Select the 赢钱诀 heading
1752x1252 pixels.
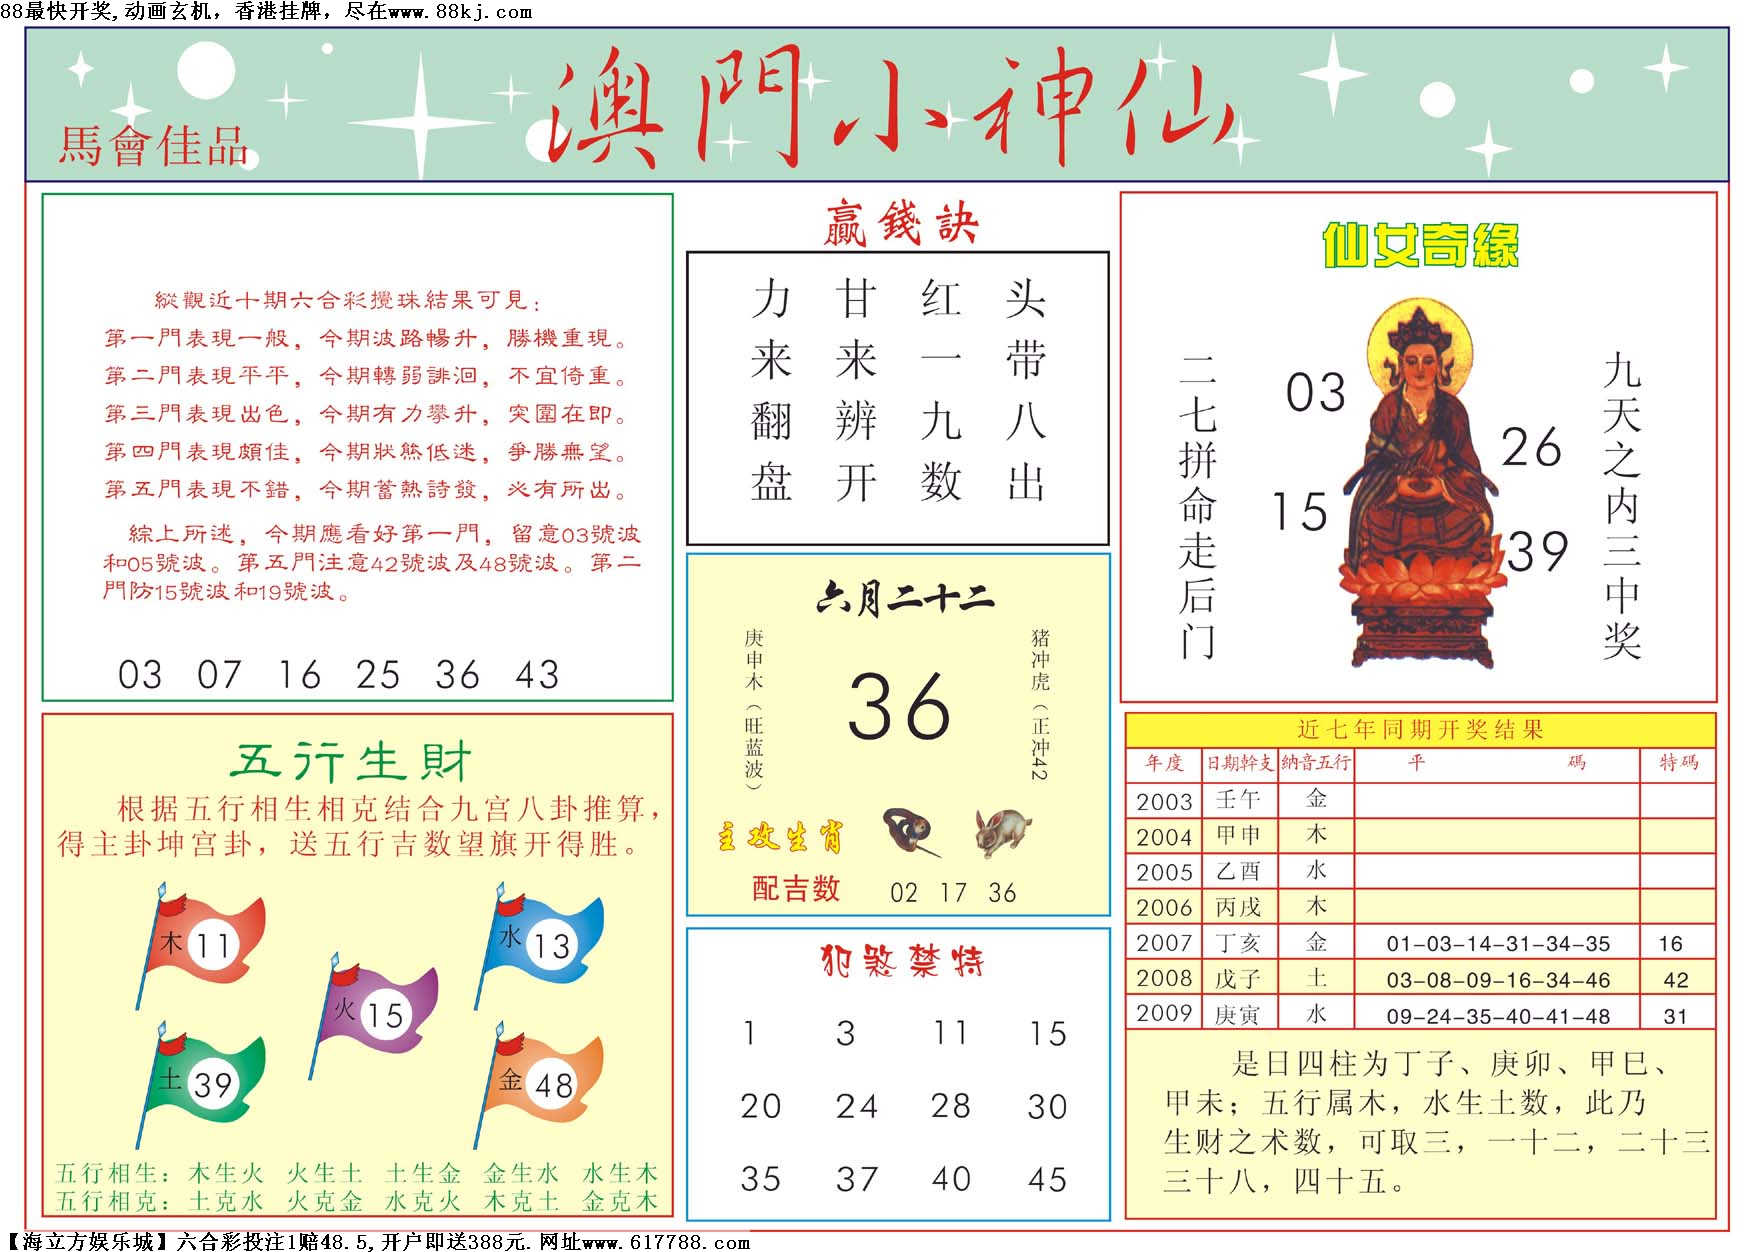coord(898,223)
